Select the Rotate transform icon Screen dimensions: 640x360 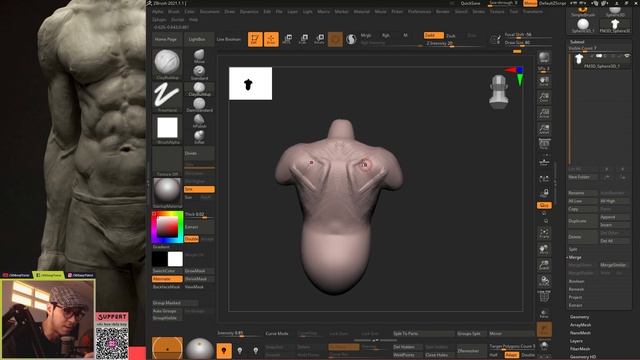tap(319, 39)
